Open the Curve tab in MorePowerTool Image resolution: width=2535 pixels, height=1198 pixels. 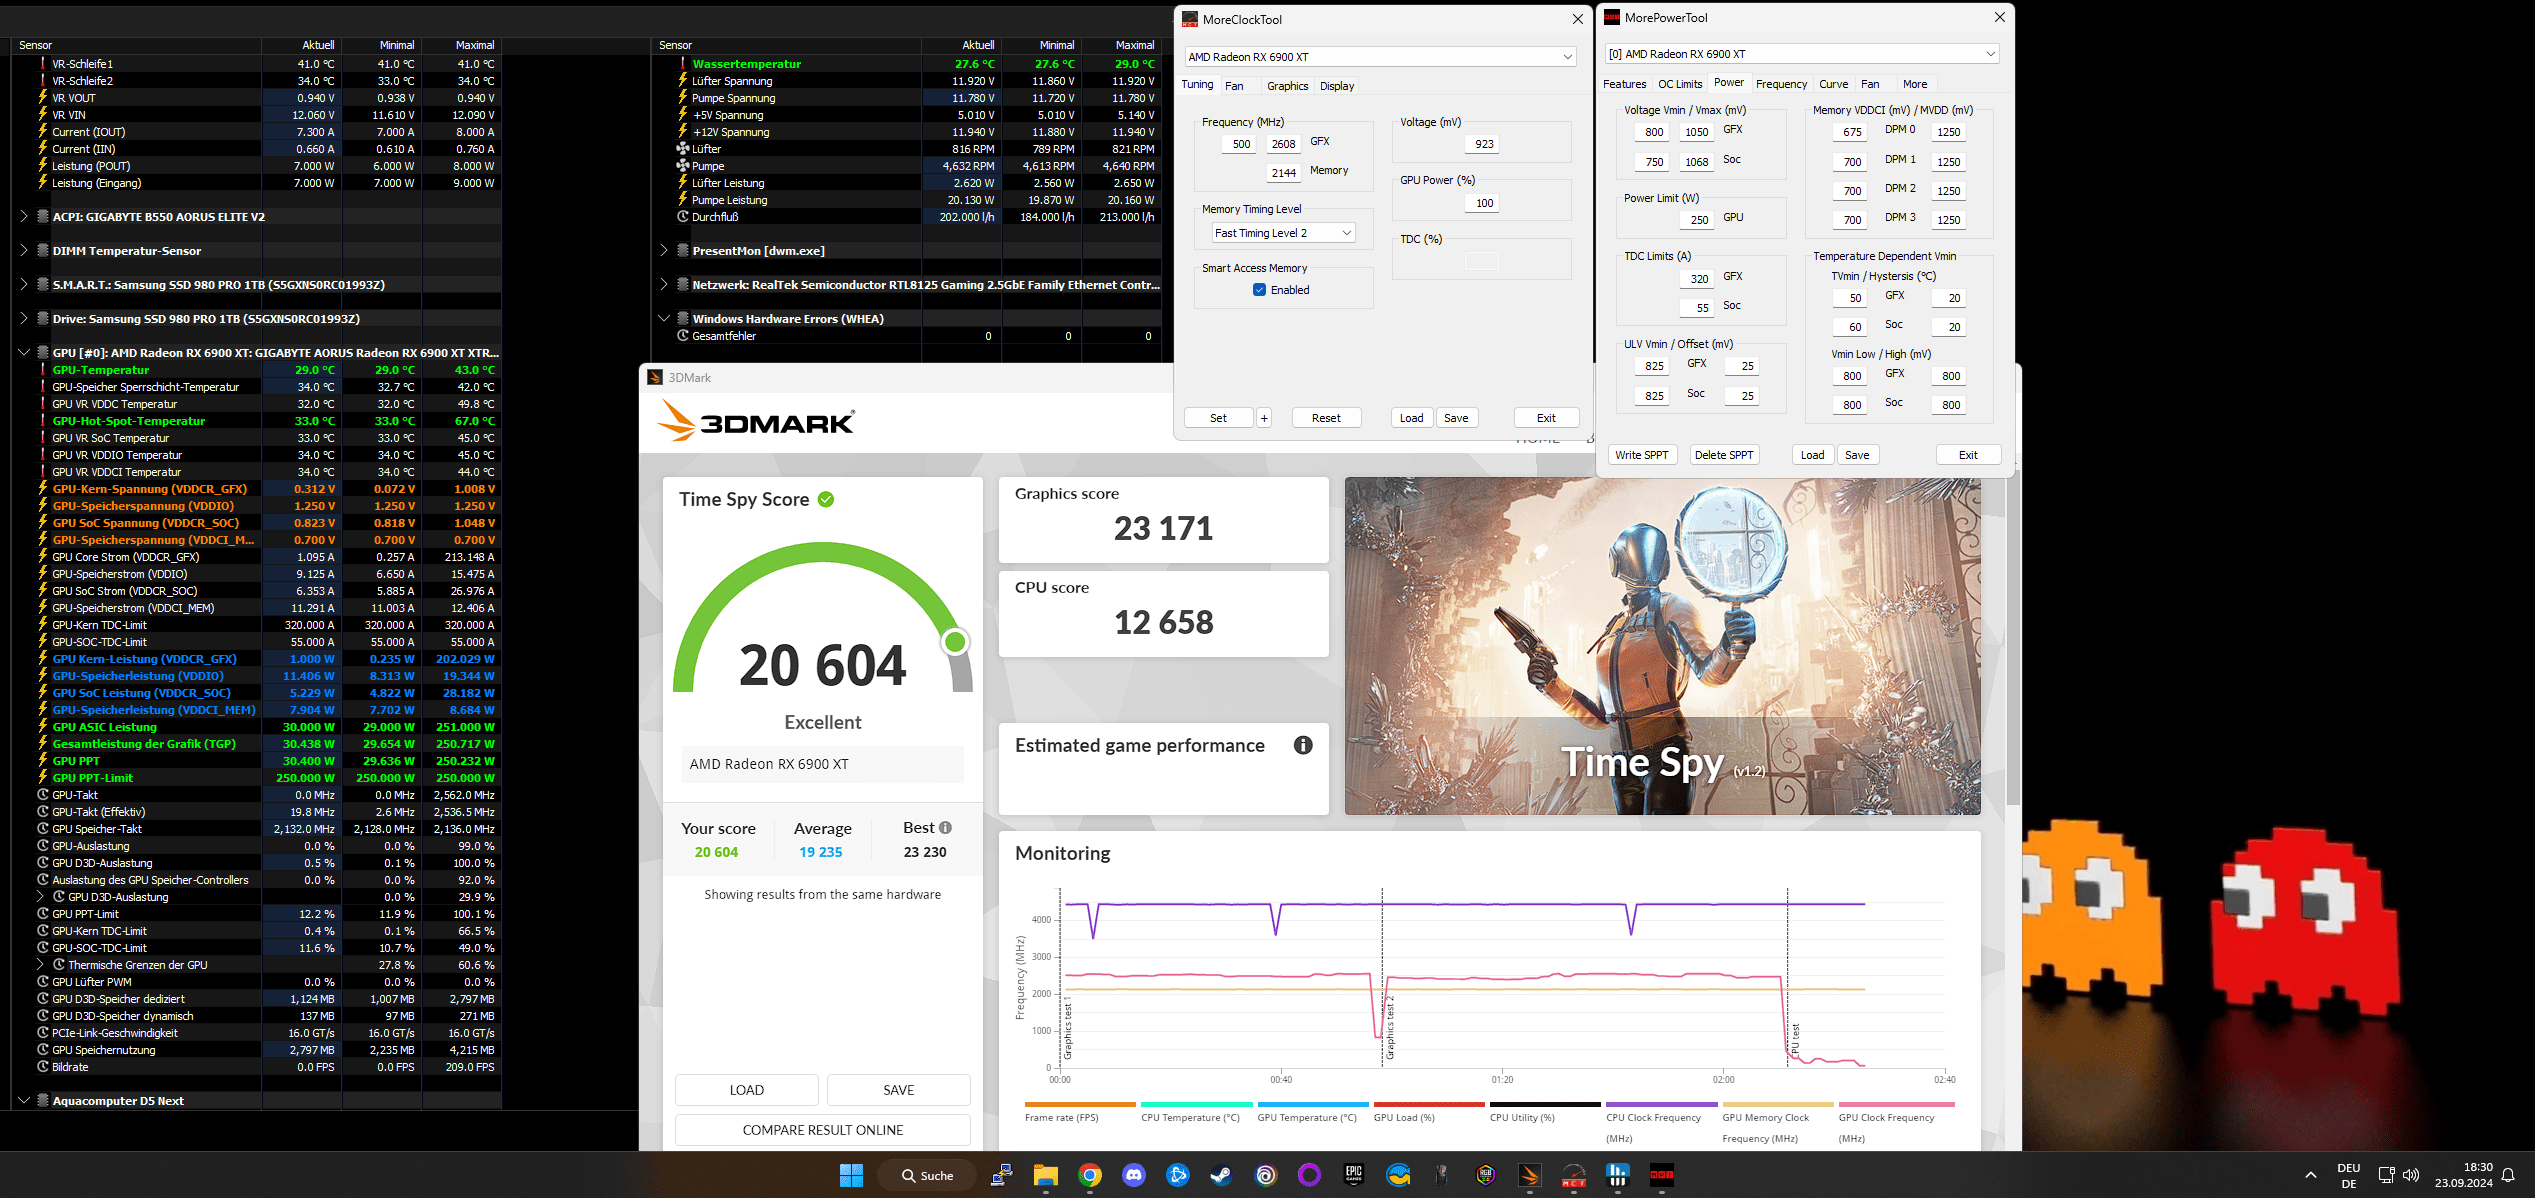[1833, 84]
